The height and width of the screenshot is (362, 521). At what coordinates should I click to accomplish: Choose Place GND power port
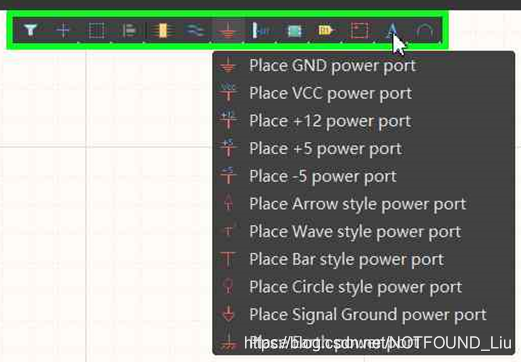(x=363, y=65)
